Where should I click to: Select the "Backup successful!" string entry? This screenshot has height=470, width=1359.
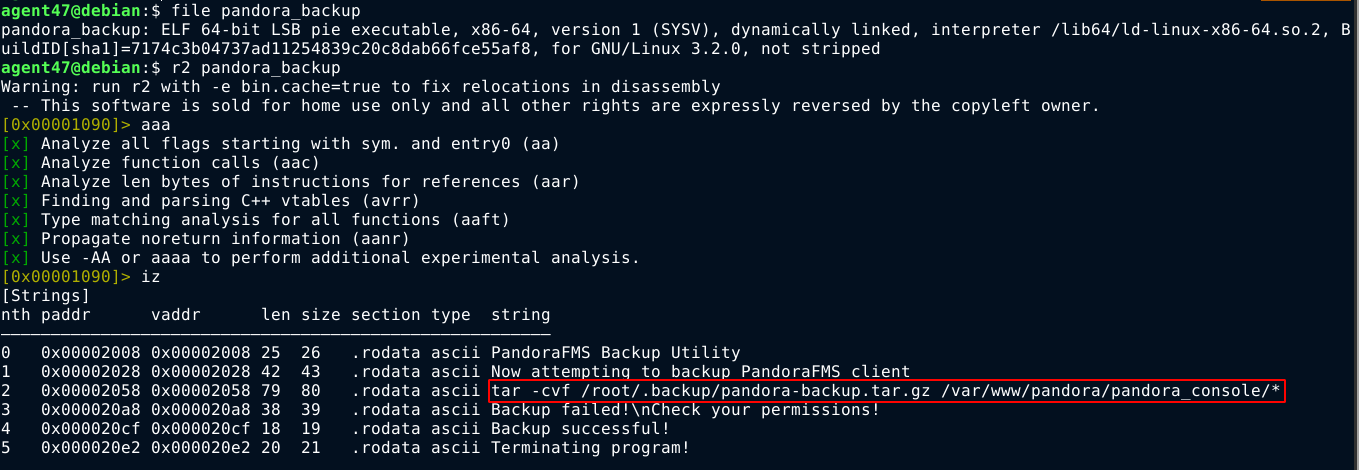pos(580,429)
